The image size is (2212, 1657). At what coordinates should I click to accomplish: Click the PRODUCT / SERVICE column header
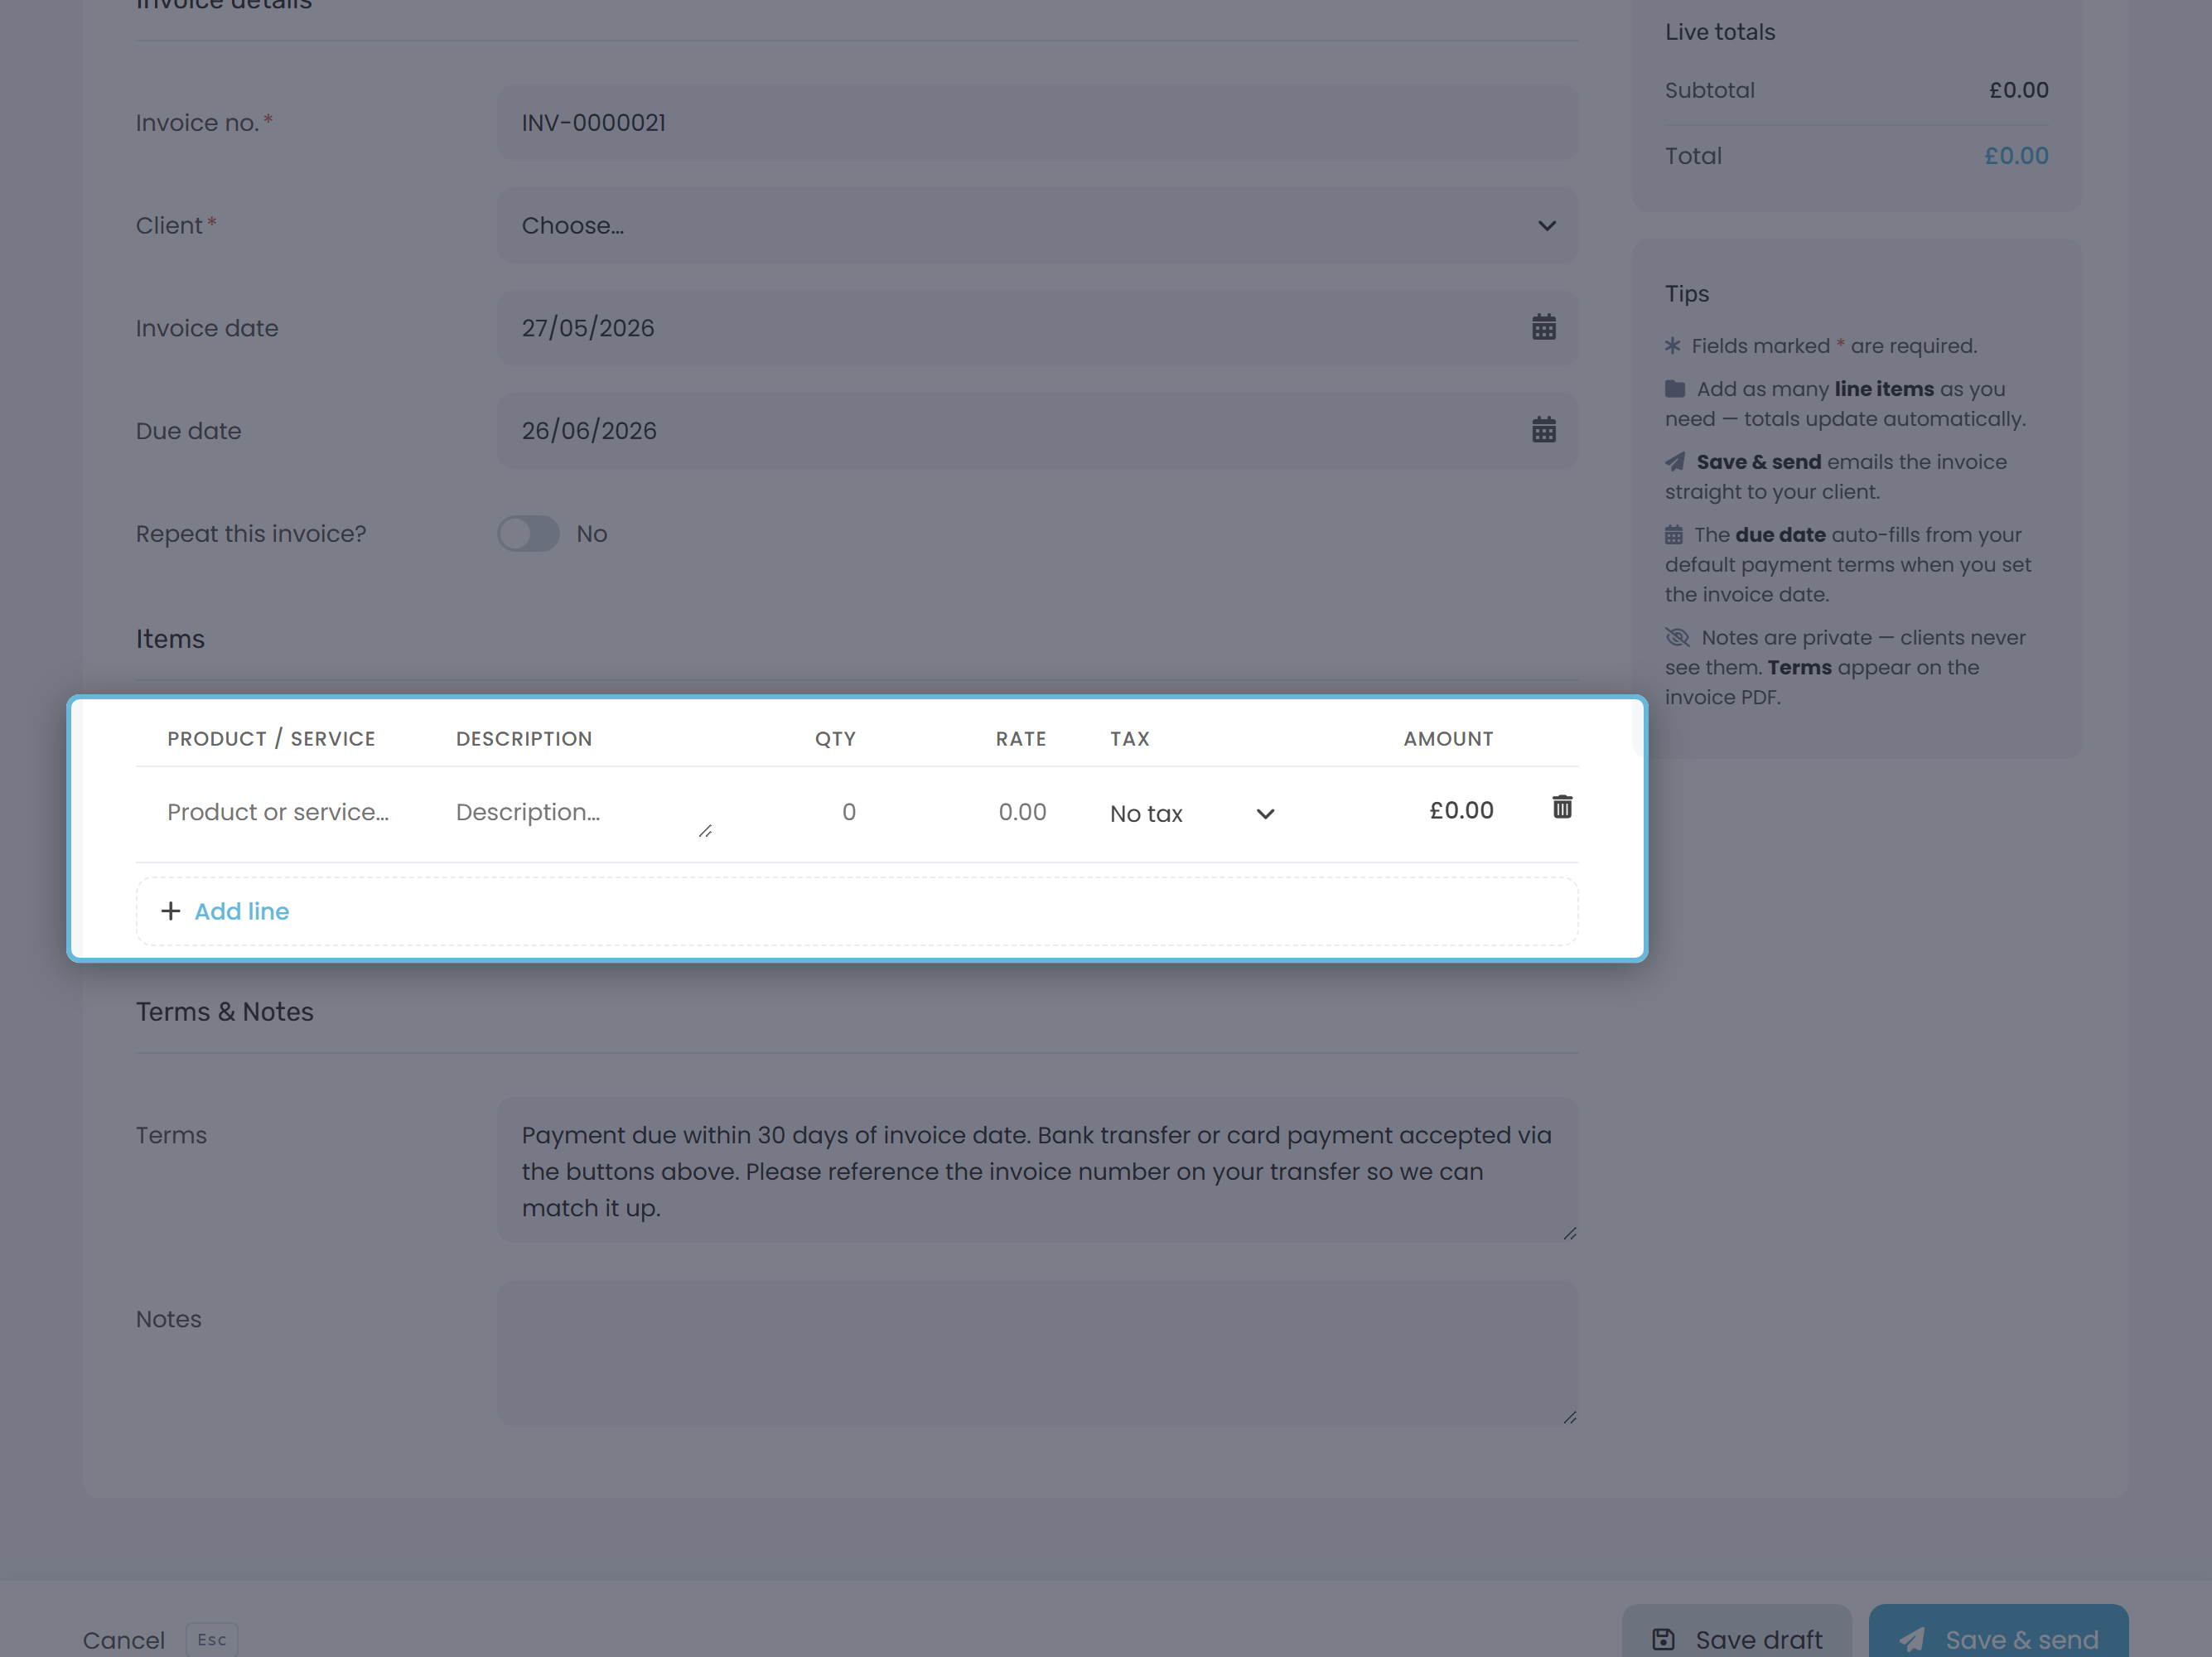[x=271, y=739]
